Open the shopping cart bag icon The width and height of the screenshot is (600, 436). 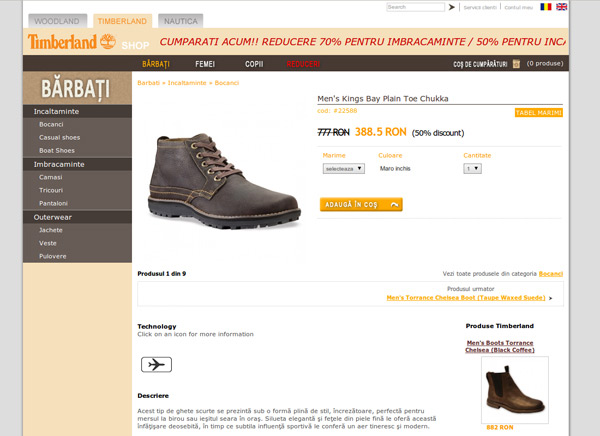tap(516, 64)
